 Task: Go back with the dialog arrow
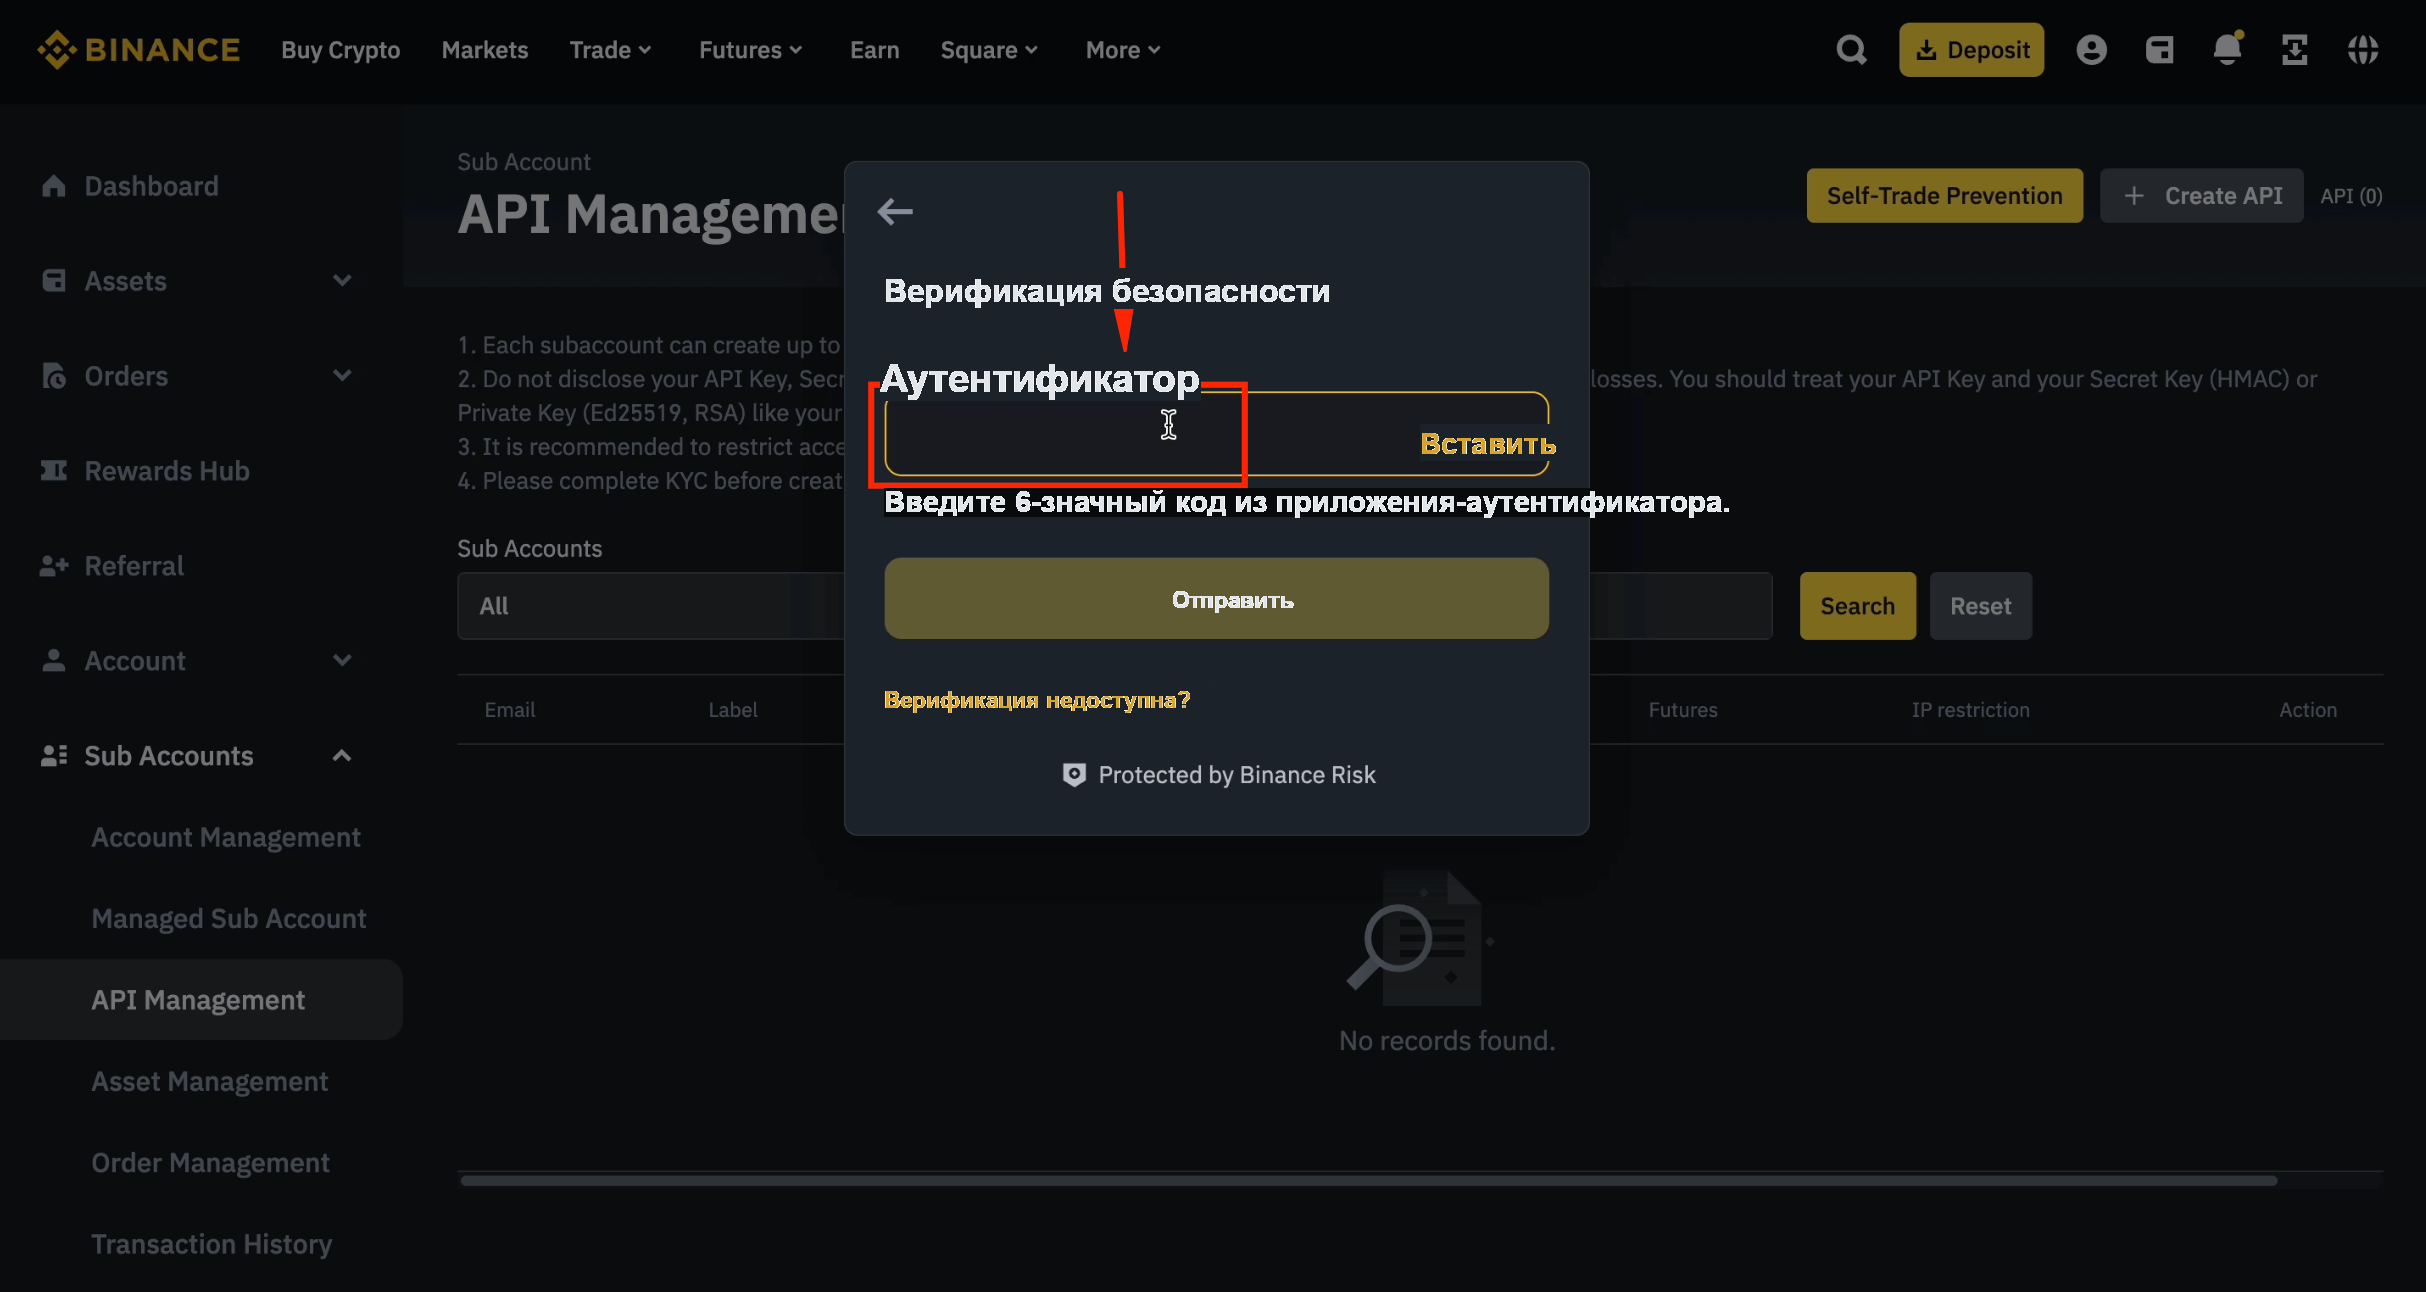[x=895, y=211]
